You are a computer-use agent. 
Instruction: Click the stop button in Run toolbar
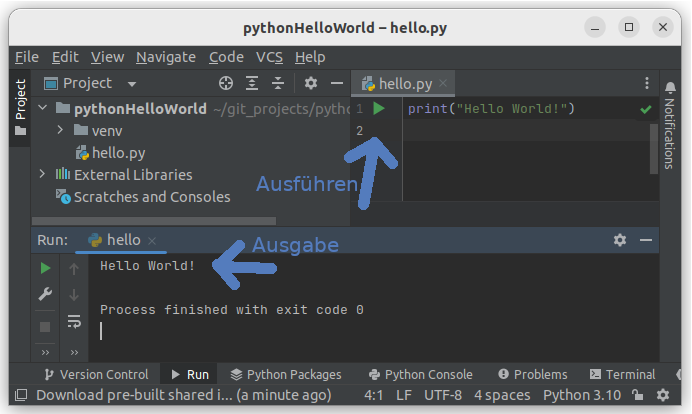45,326
